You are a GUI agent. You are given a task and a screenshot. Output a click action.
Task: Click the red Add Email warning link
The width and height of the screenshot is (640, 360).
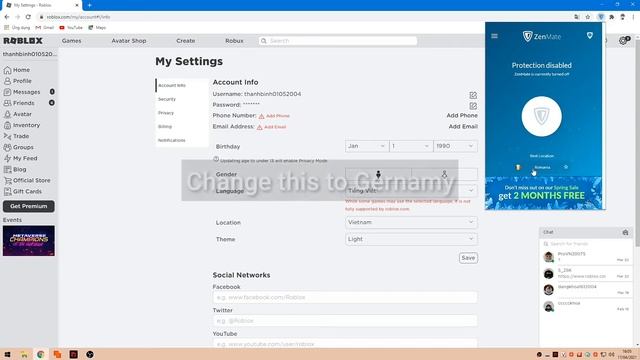pyautogui.click(x=271, y=127)
